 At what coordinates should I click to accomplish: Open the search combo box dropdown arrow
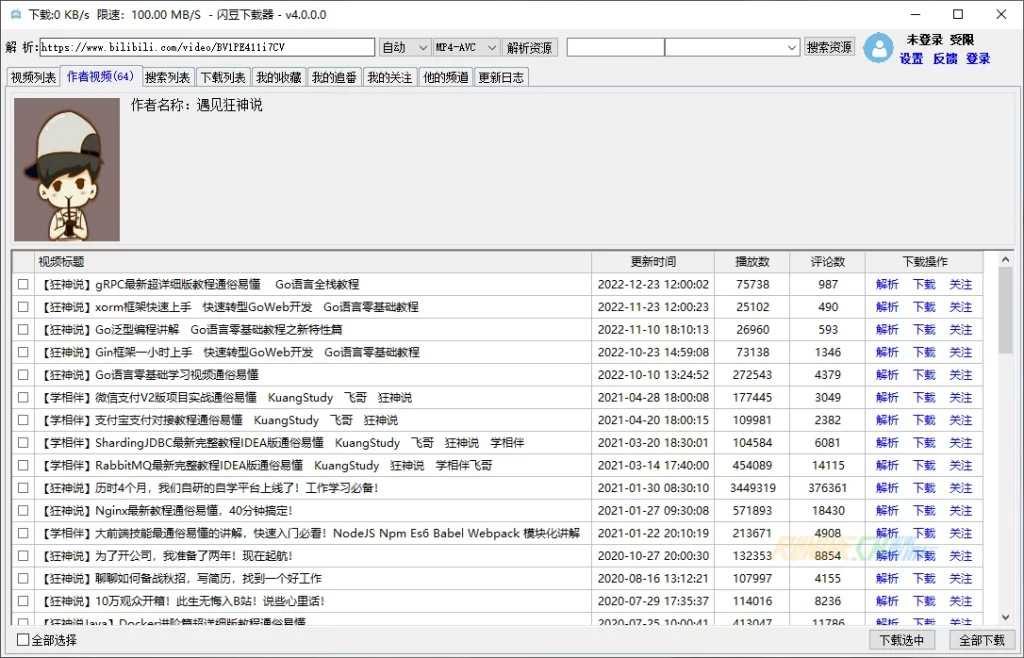[791, 48]
